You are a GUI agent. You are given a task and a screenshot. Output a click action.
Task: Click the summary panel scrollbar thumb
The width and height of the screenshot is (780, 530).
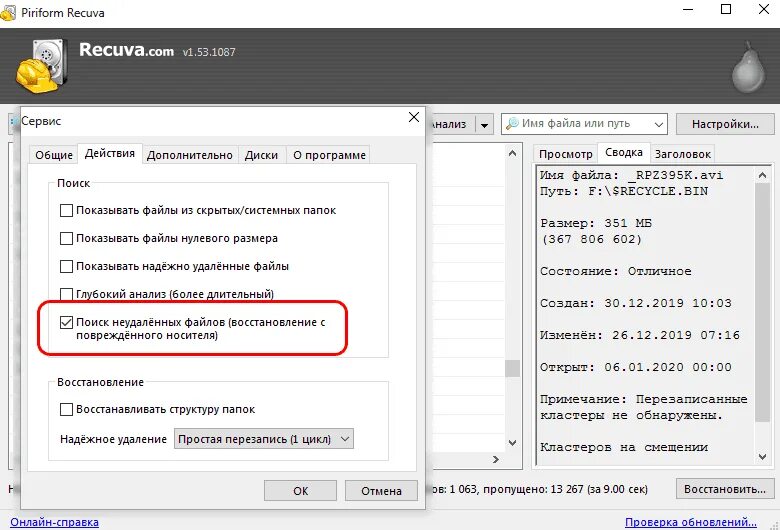[762, 302]
